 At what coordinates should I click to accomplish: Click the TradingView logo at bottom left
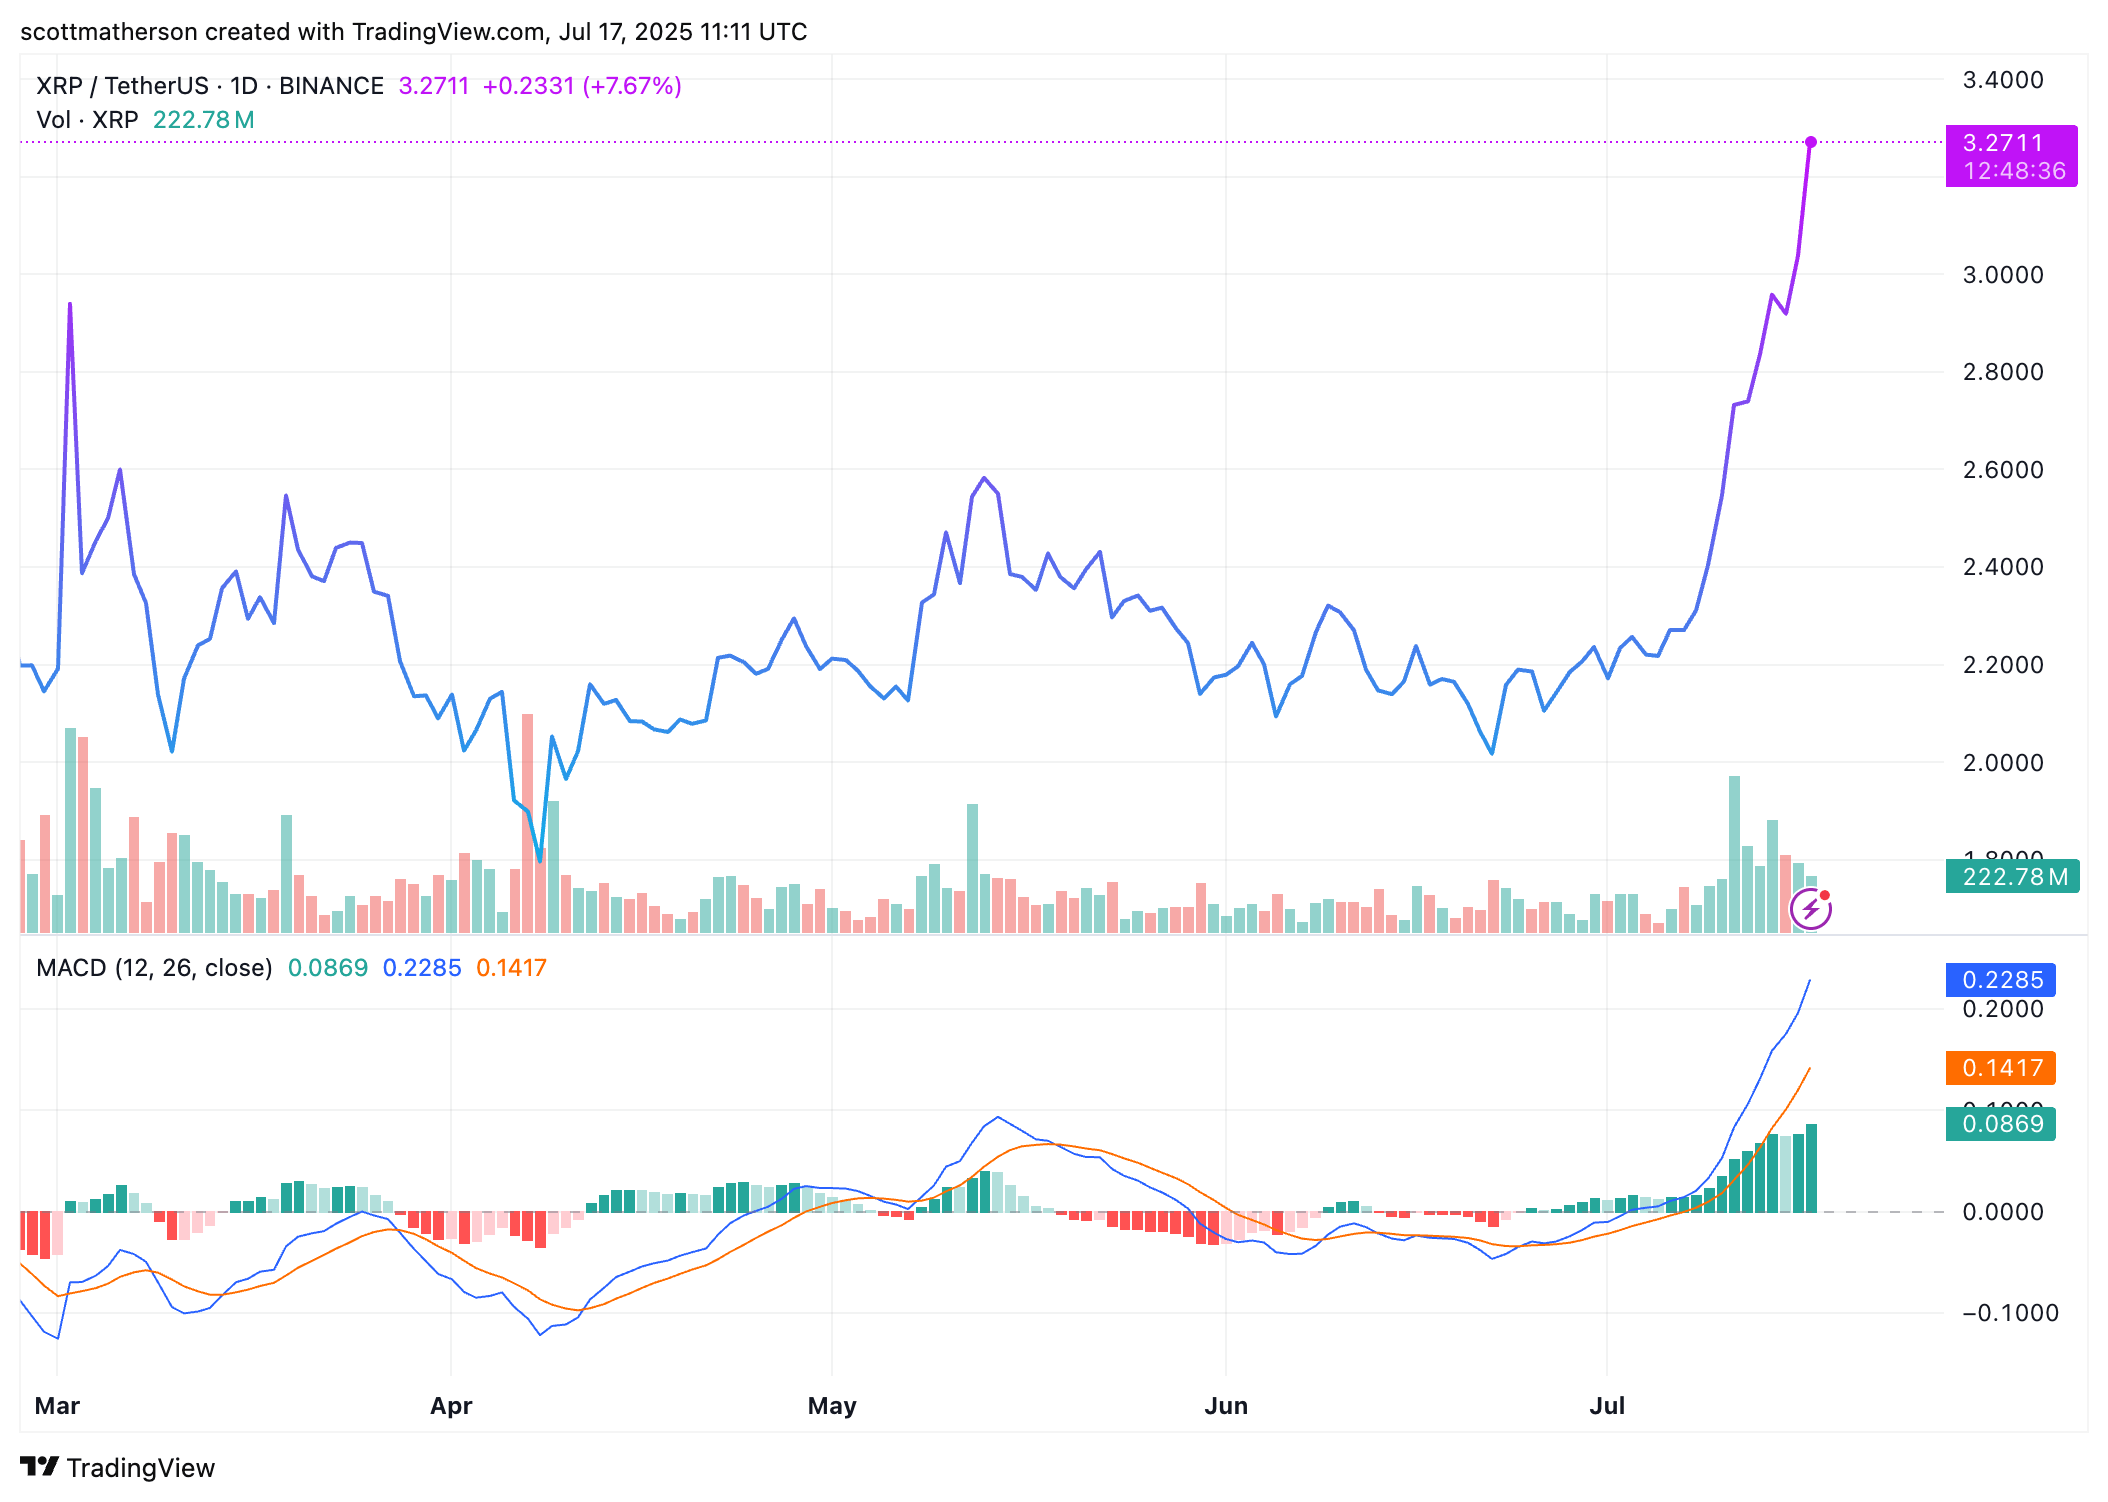[117, 1467]
